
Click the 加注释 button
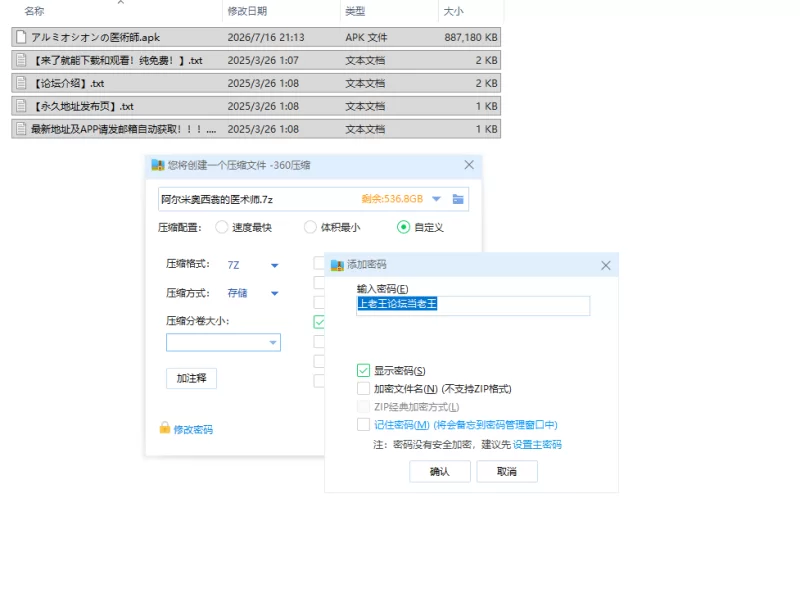click(x=191, y=378)
